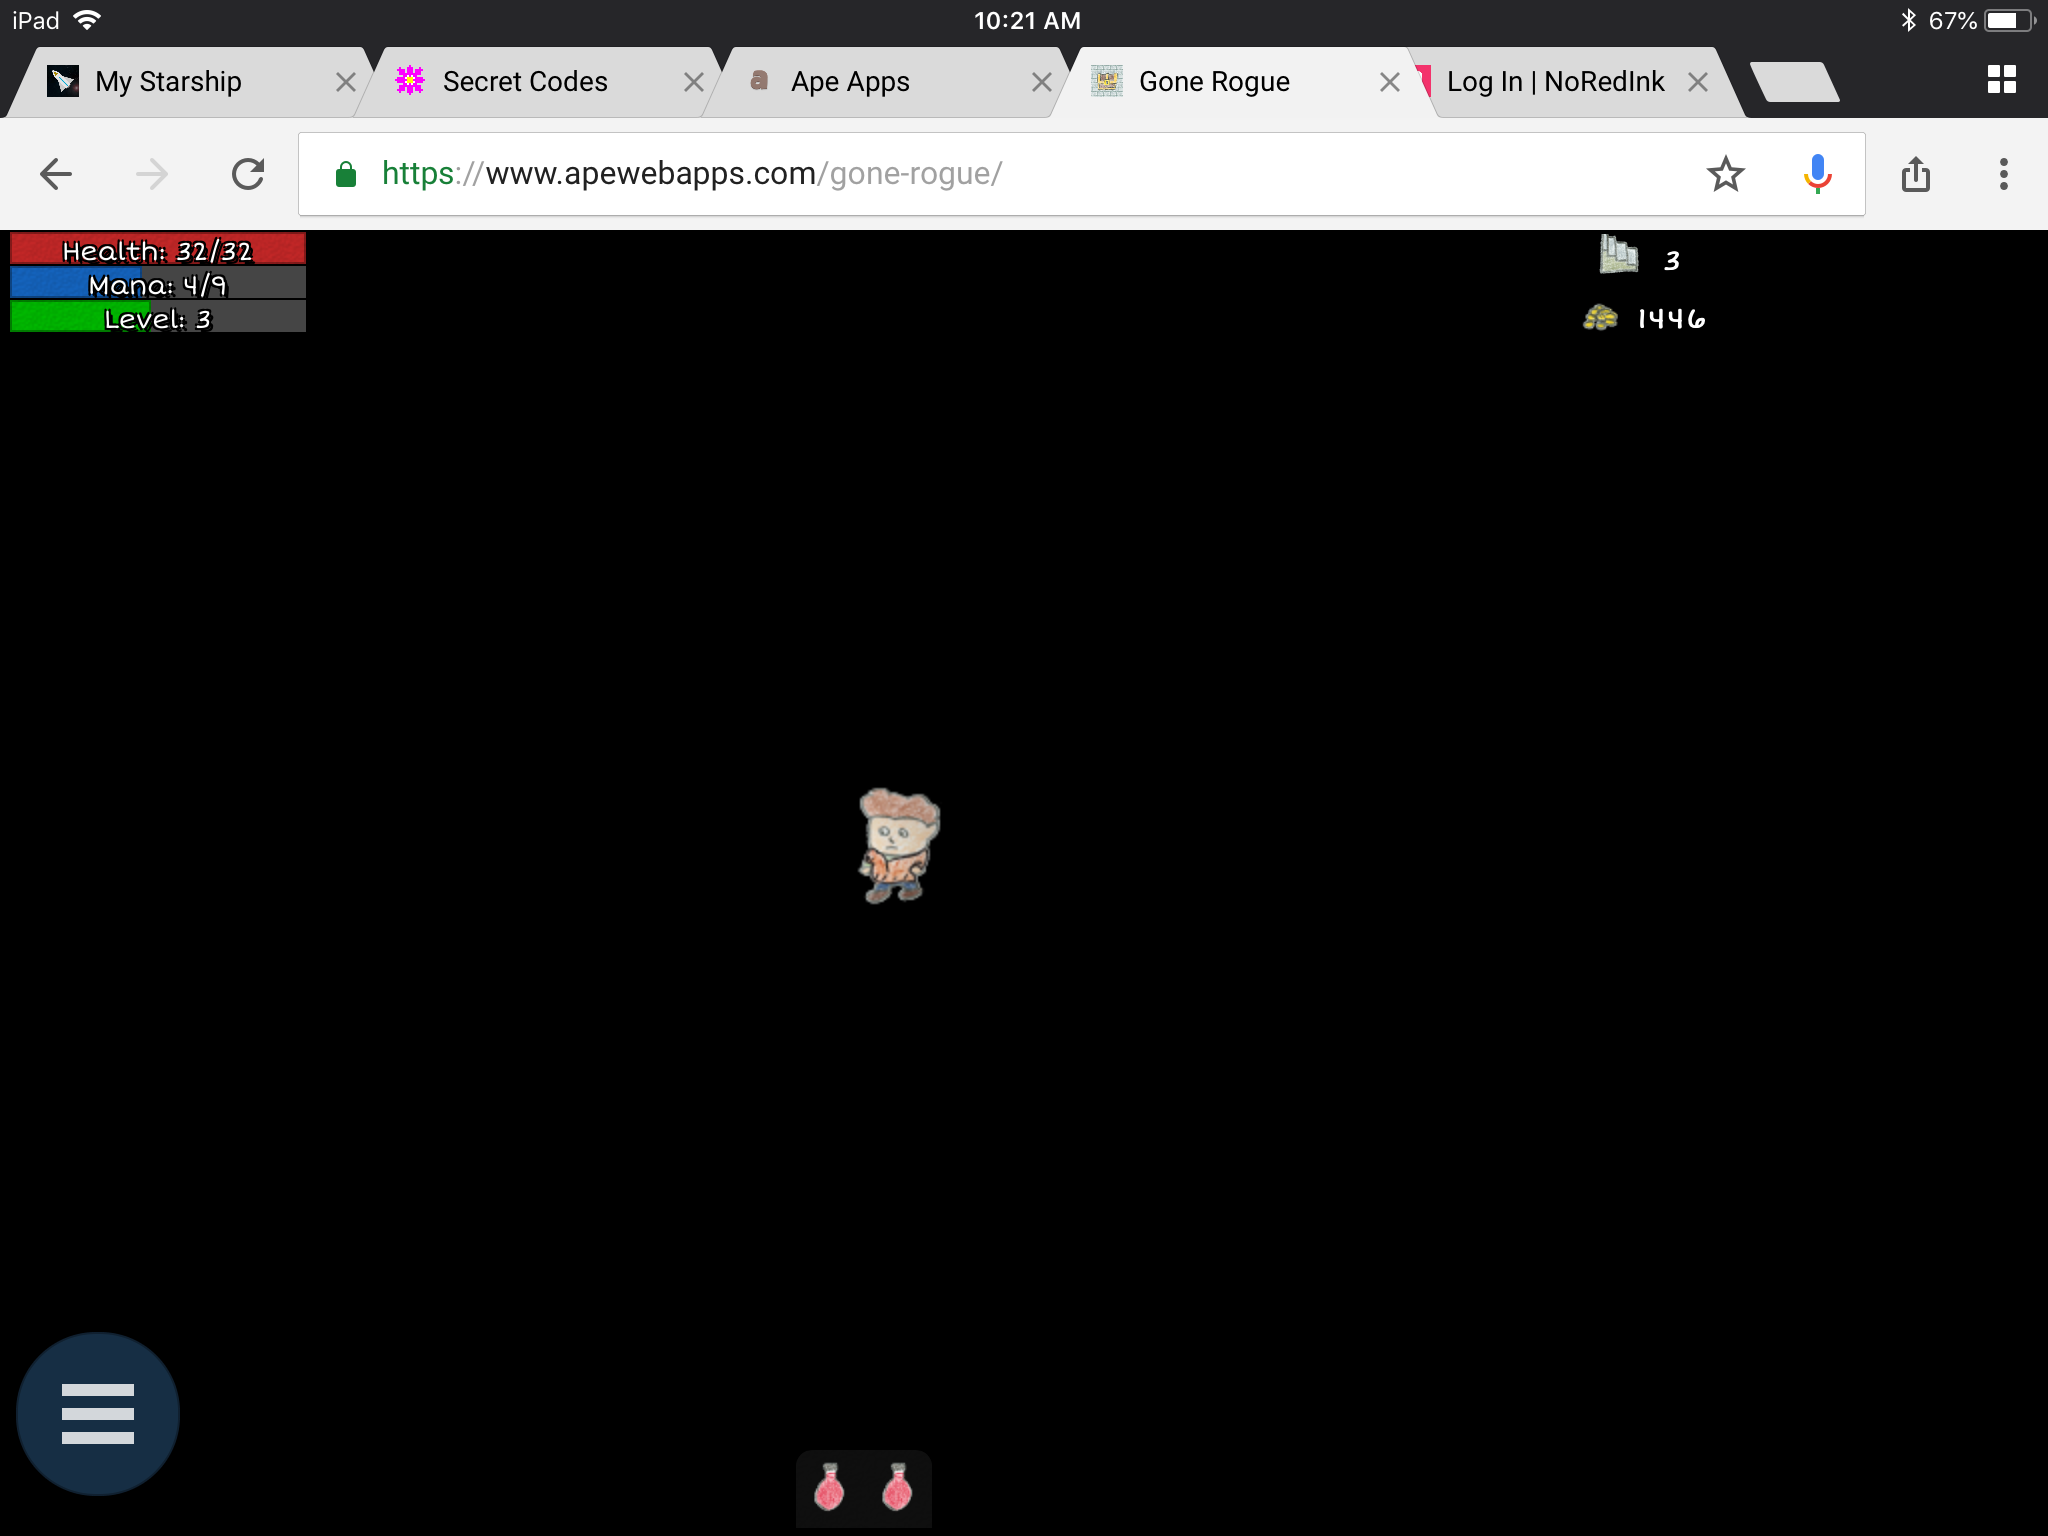
Task: Start voice search with microphone
Action: [1817, 174]
